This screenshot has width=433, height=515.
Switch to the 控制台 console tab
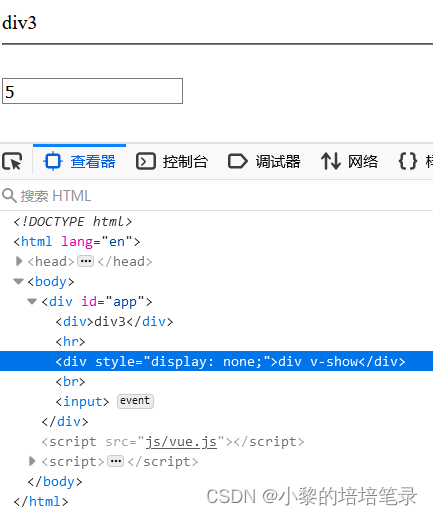coord(172,161)
